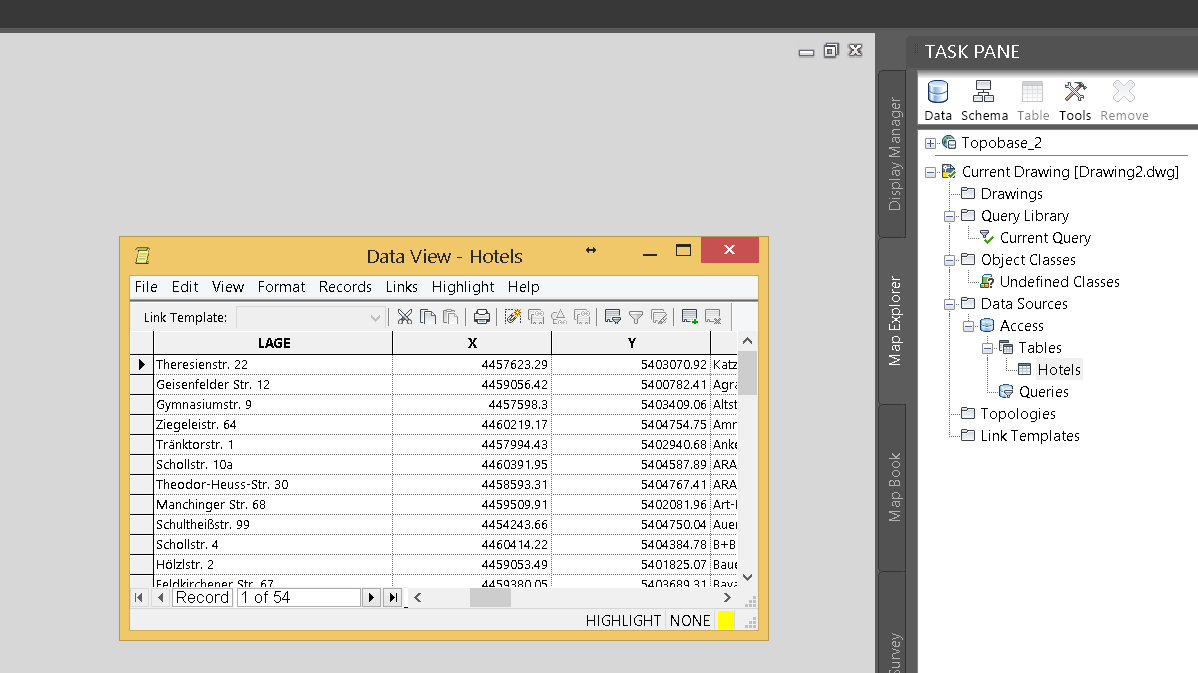The image size is (1198, 673).
Task: Click the add-record icon with green plus
Action: 690,317
